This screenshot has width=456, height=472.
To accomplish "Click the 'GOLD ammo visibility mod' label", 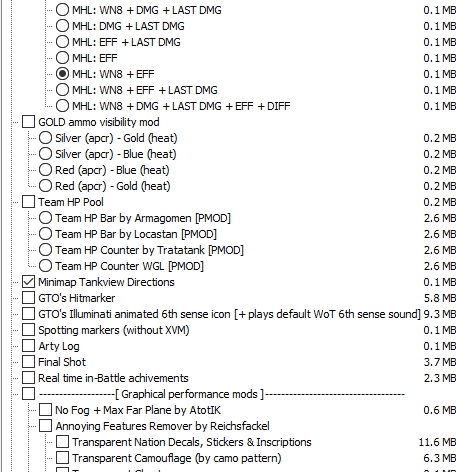I will (x=99, y=122).
